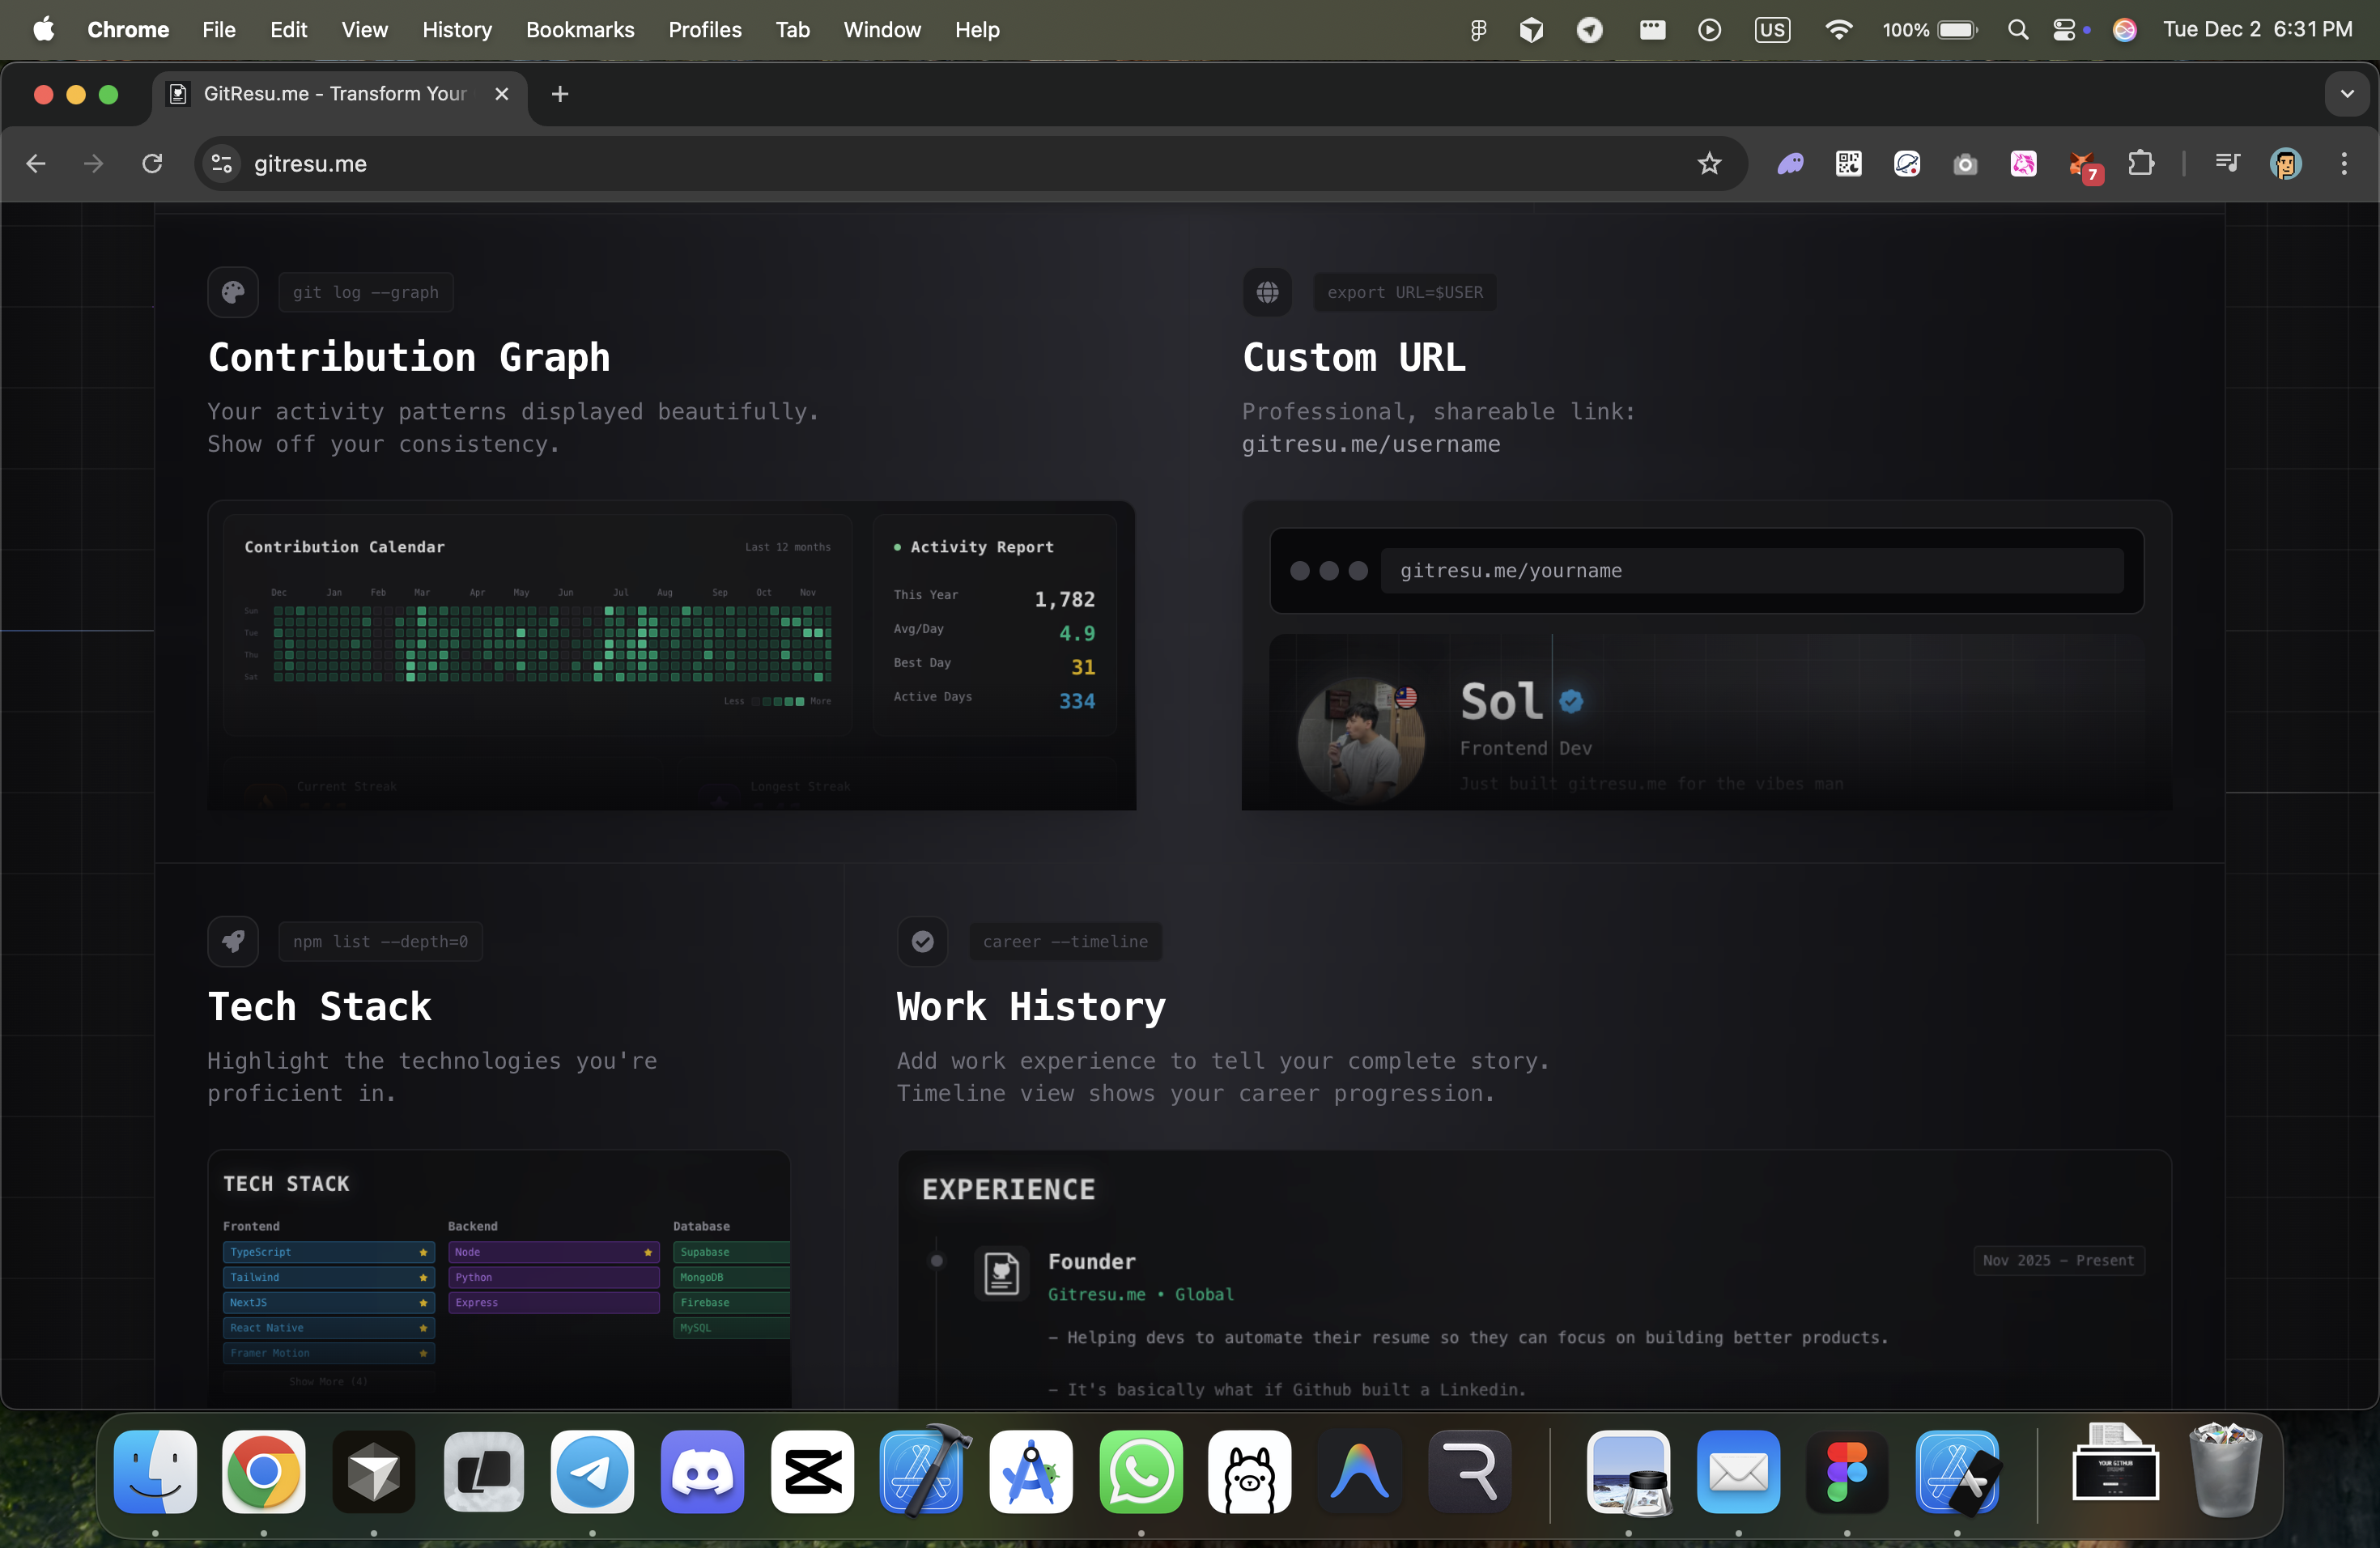The image size is (2380, 1548).
Task: Click the Chrome profile avatar icon
Action: (x=2286, y=165)
